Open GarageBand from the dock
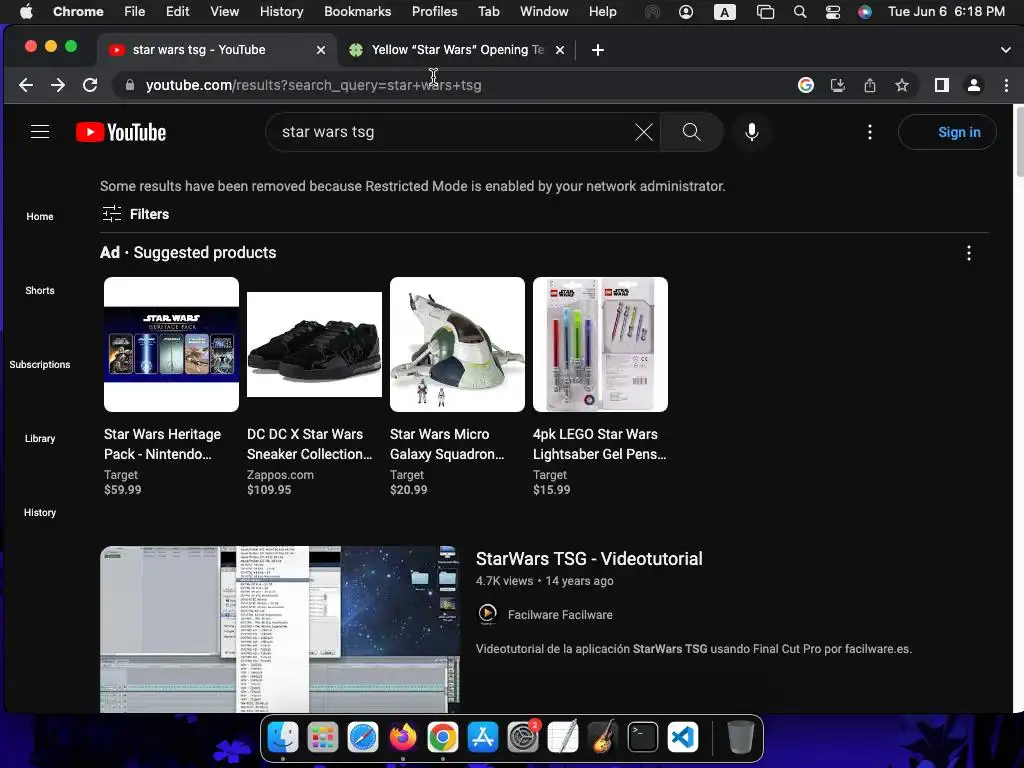 (603, 738)
